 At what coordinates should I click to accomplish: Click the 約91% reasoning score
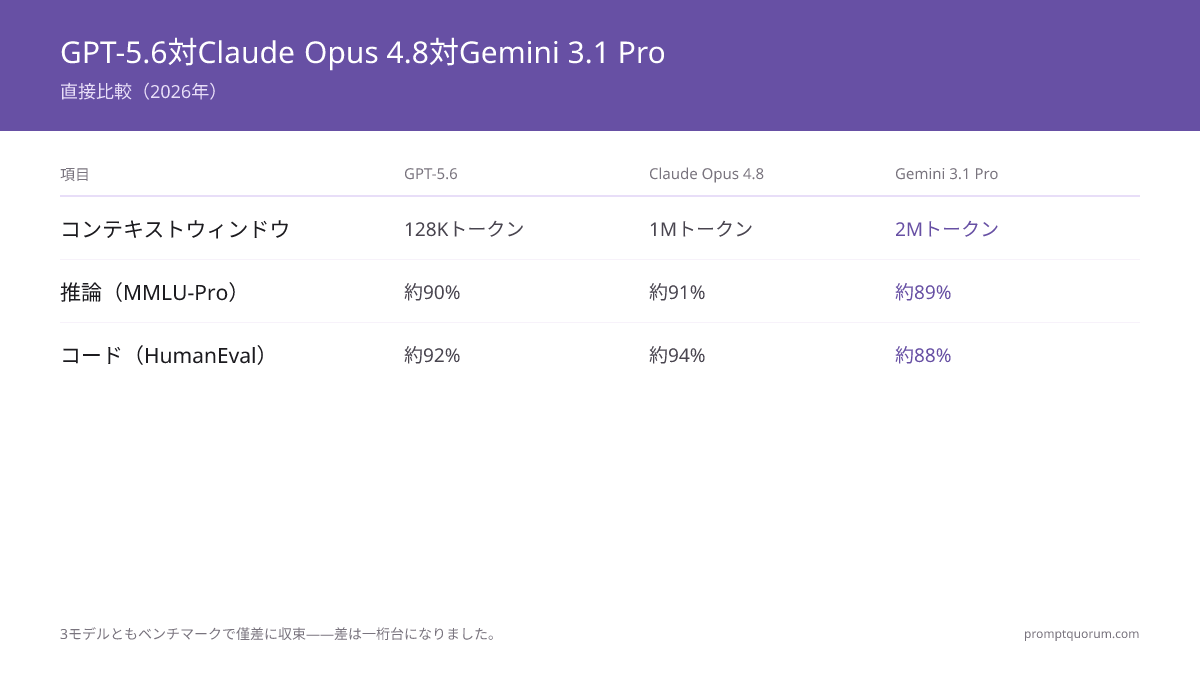(x=677, y=292)
